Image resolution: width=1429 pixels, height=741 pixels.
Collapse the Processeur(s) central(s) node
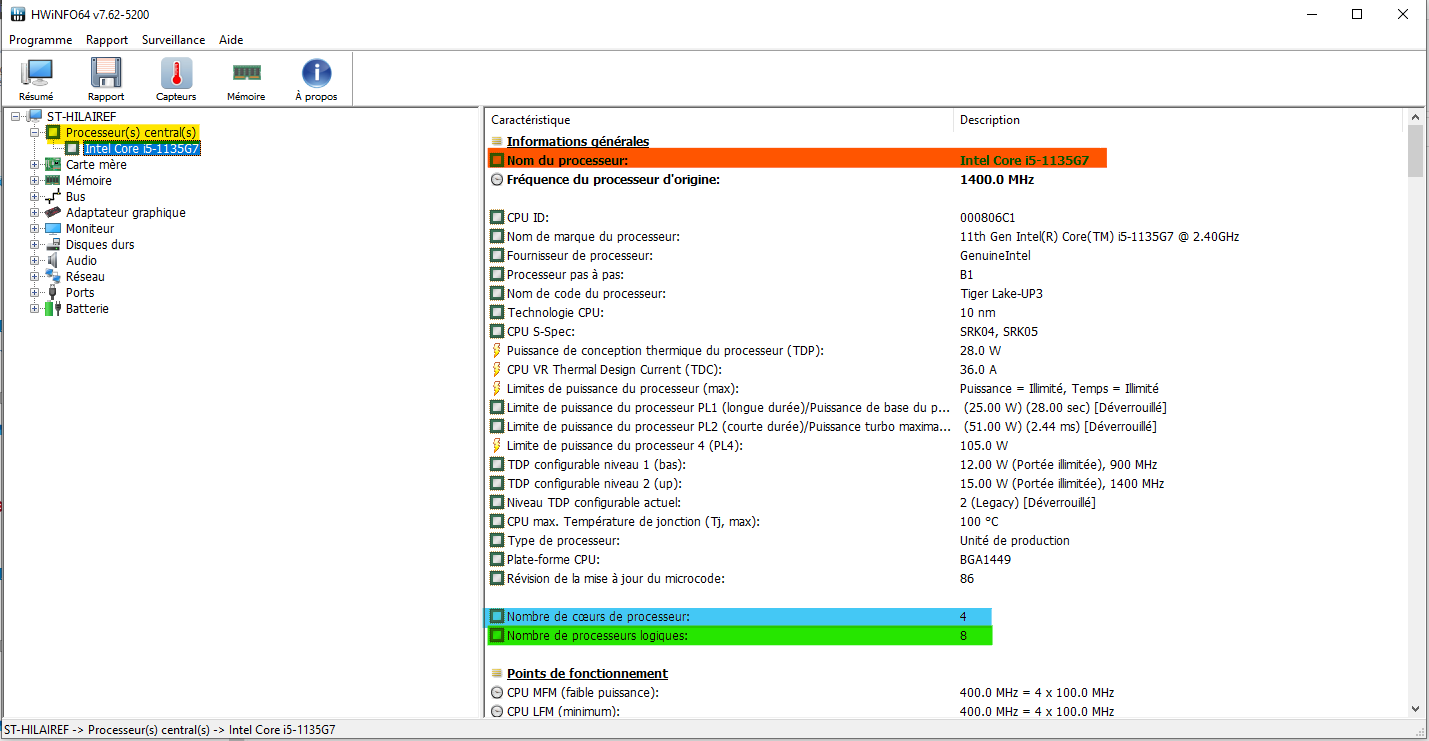coord(35,133)
